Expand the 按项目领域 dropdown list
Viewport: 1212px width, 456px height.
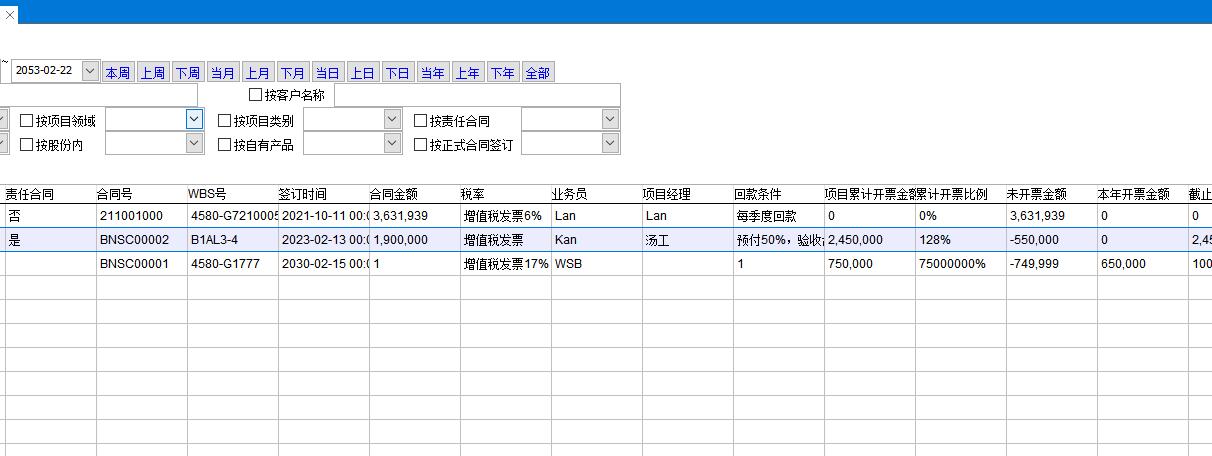point(194,119)
